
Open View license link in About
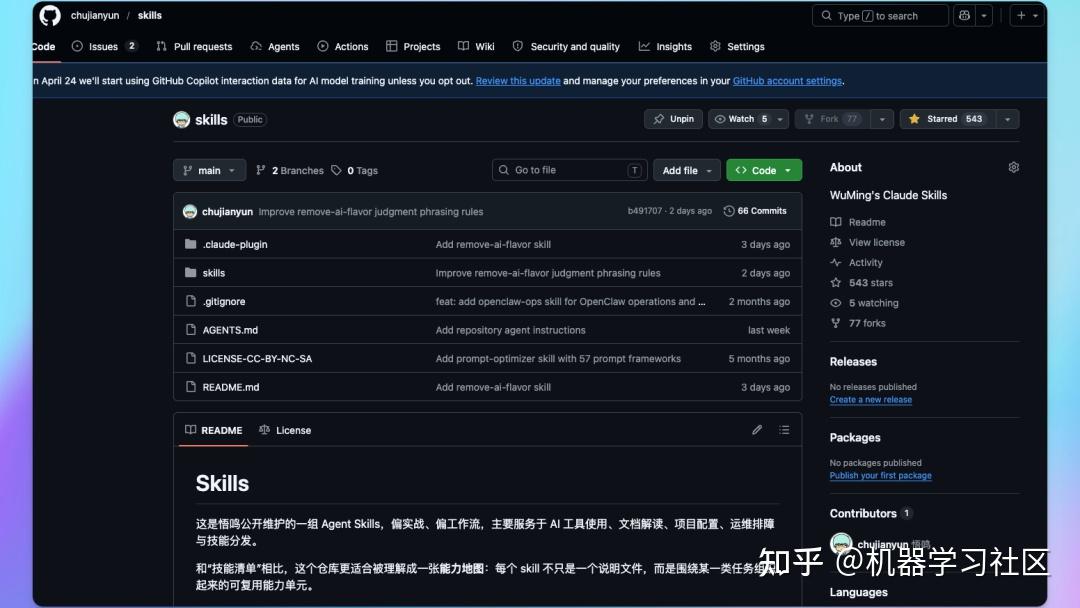(x=867, y=242)
